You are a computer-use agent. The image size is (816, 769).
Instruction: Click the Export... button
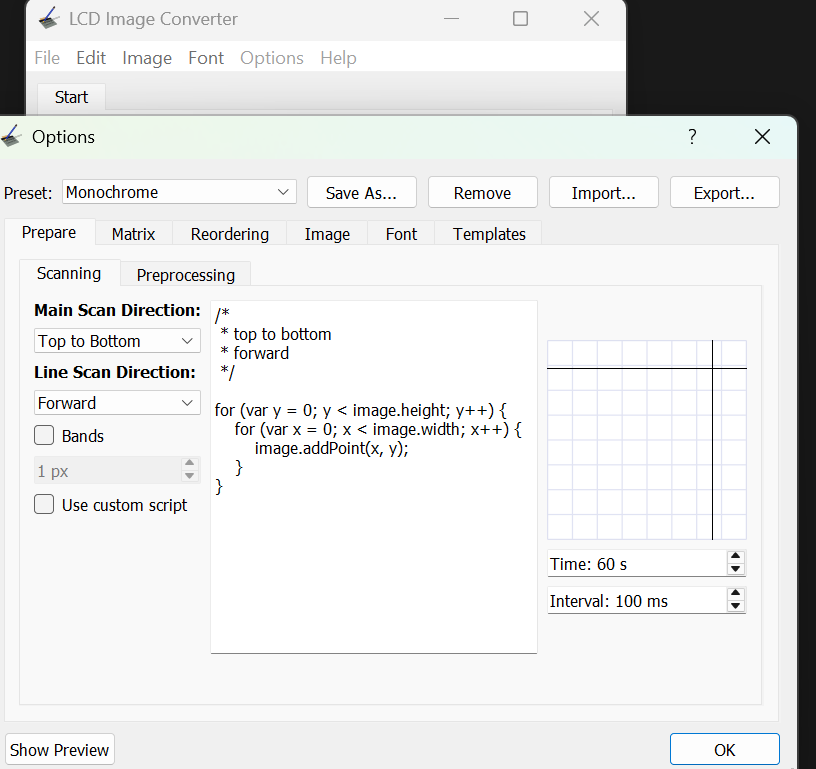[724, 193]
